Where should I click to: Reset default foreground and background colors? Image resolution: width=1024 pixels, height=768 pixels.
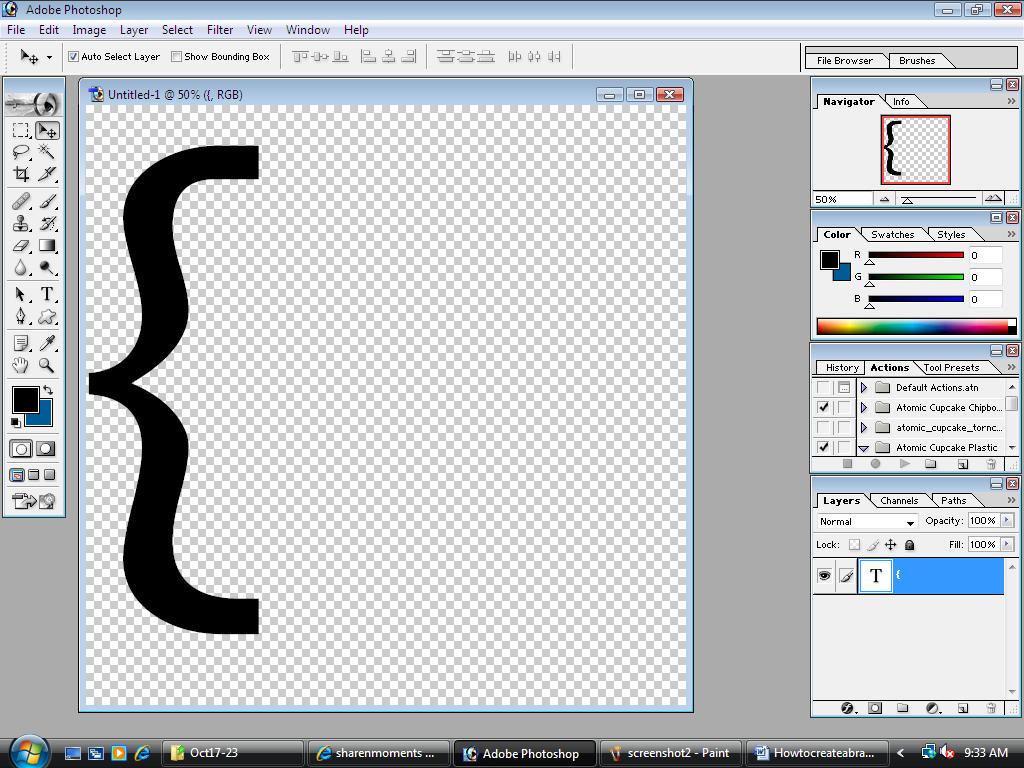(16, 423)
